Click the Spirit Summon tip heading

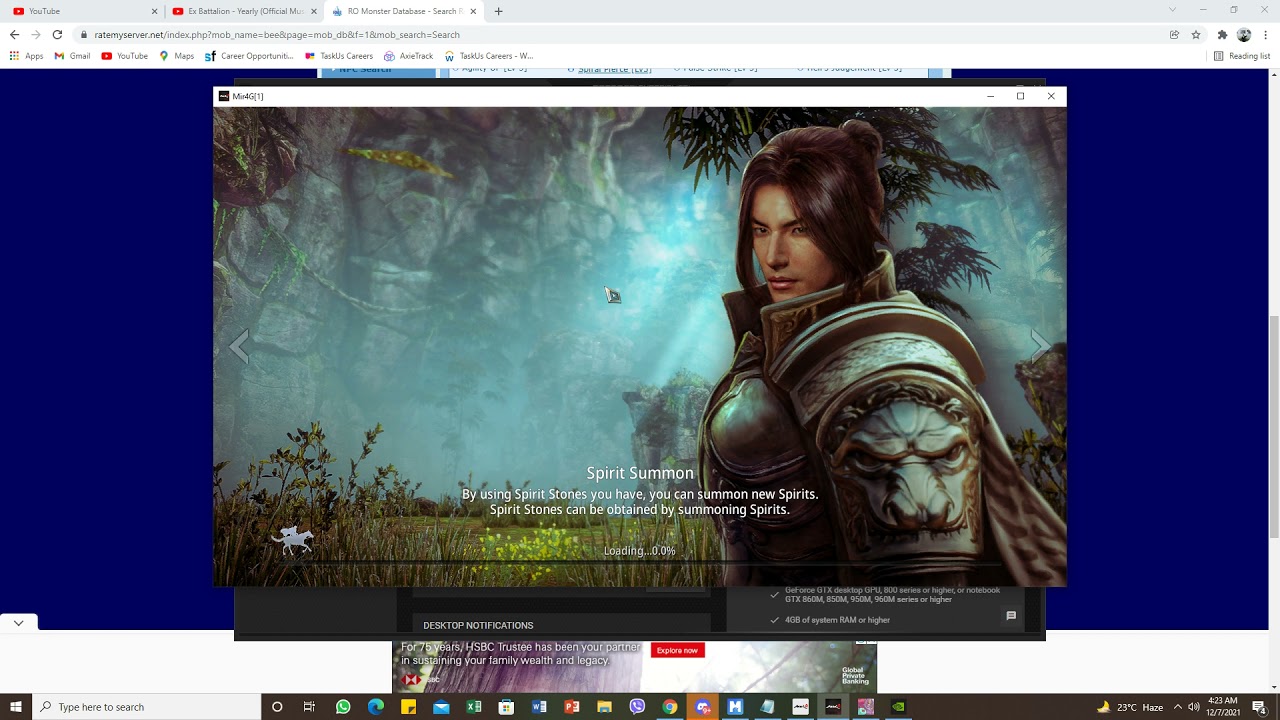(640, 473)
